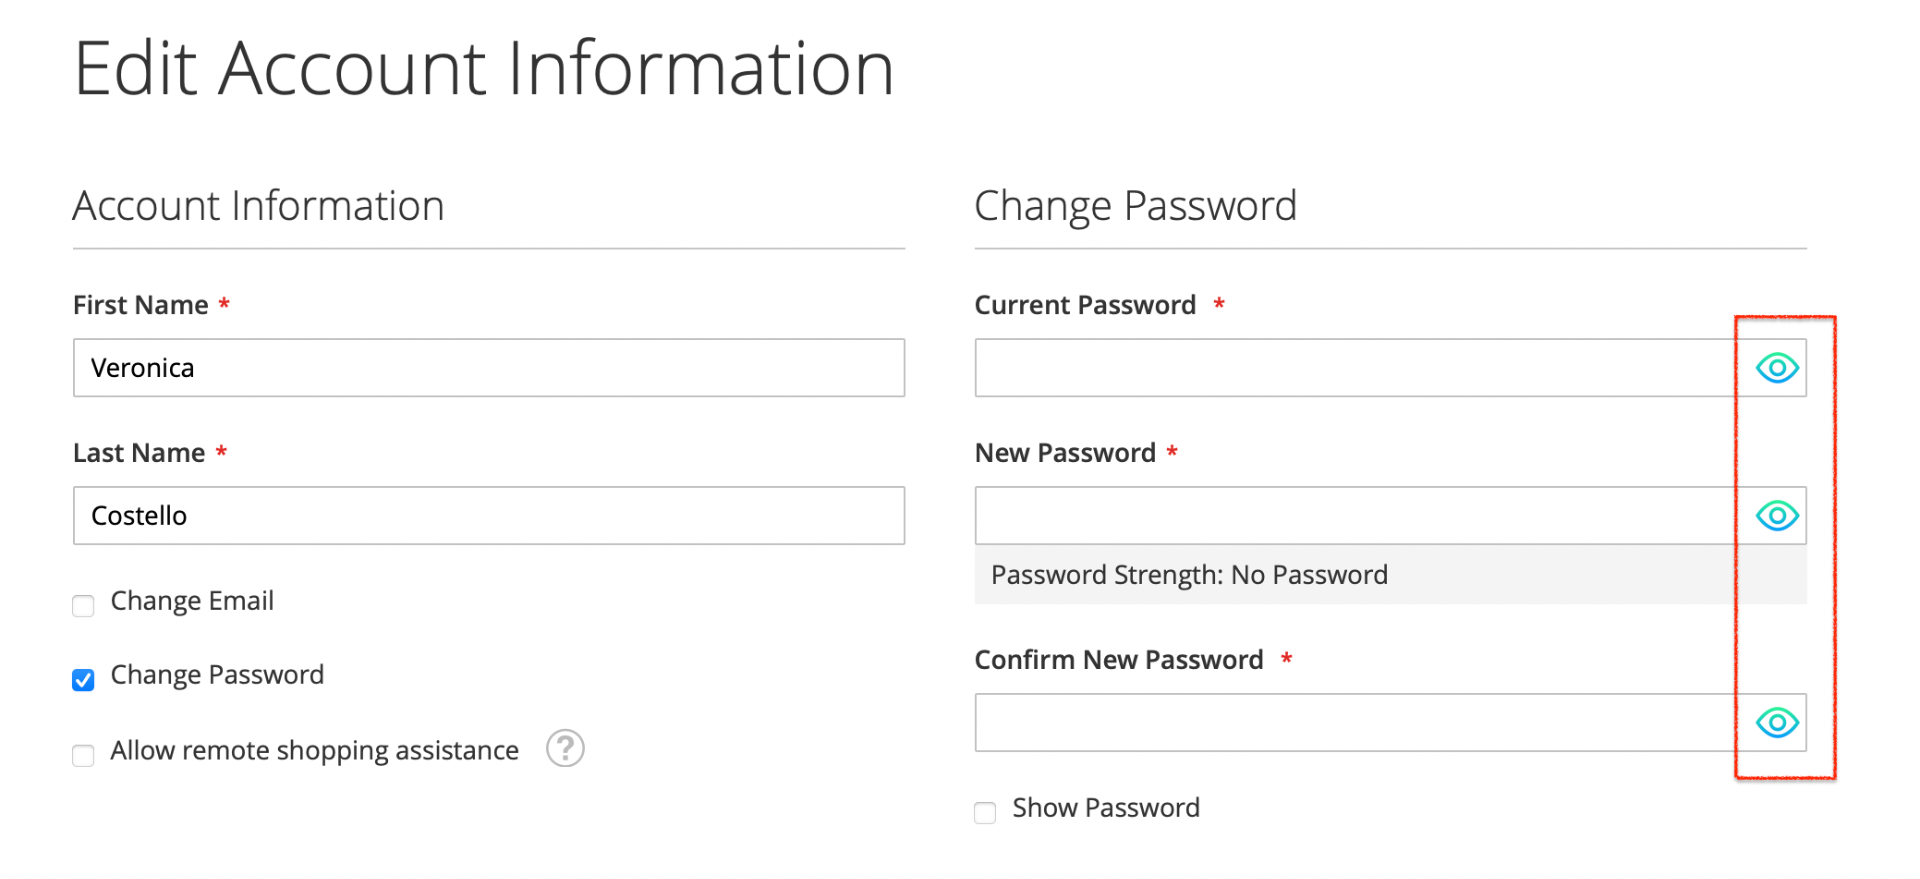Image resolution: width=1920 pixels, height=879 pixels.
Task: Check the Show Password box
Action: [x=986, y=812]
